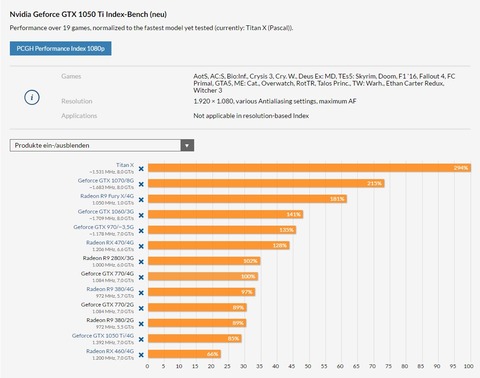Image resolution: width=480 pixels, height=378 pixels.
Task: Remove Titan X from the chart
Action: click(141, 169)
